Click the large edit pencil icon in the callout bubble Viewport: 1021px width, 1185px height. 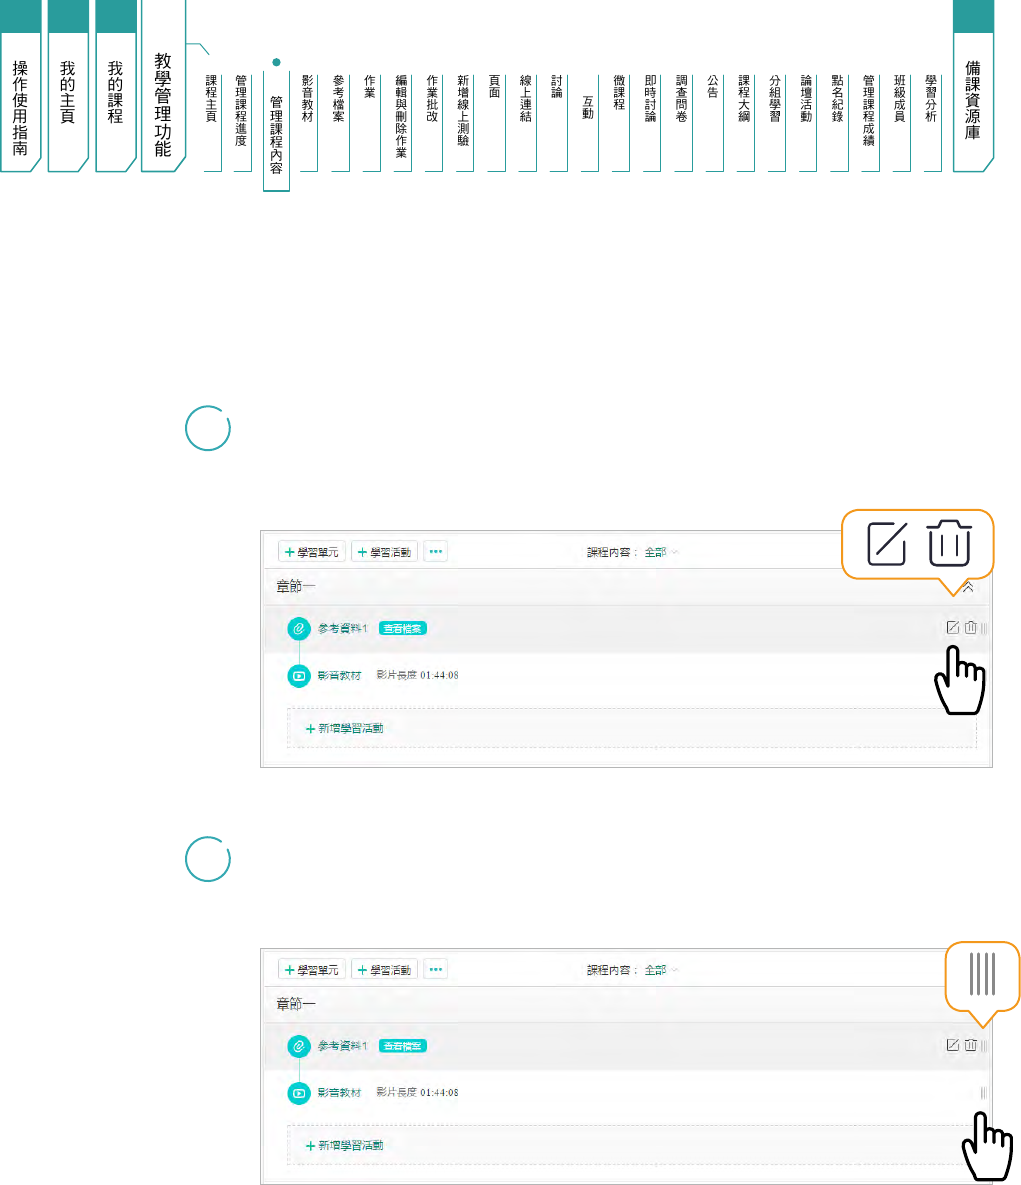point(886,543)
